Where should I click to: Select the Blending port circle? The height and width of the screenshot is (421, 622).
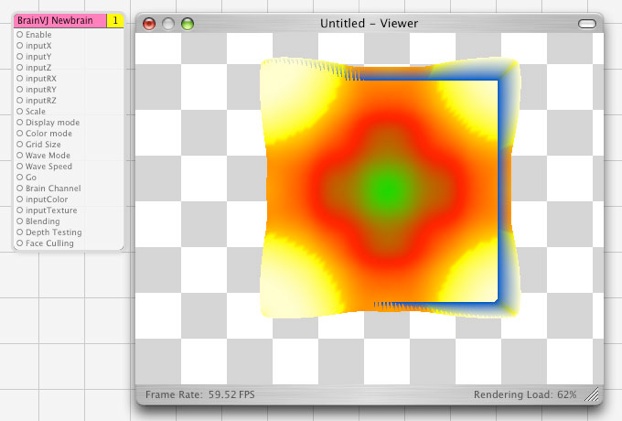(x=19, y=221)
